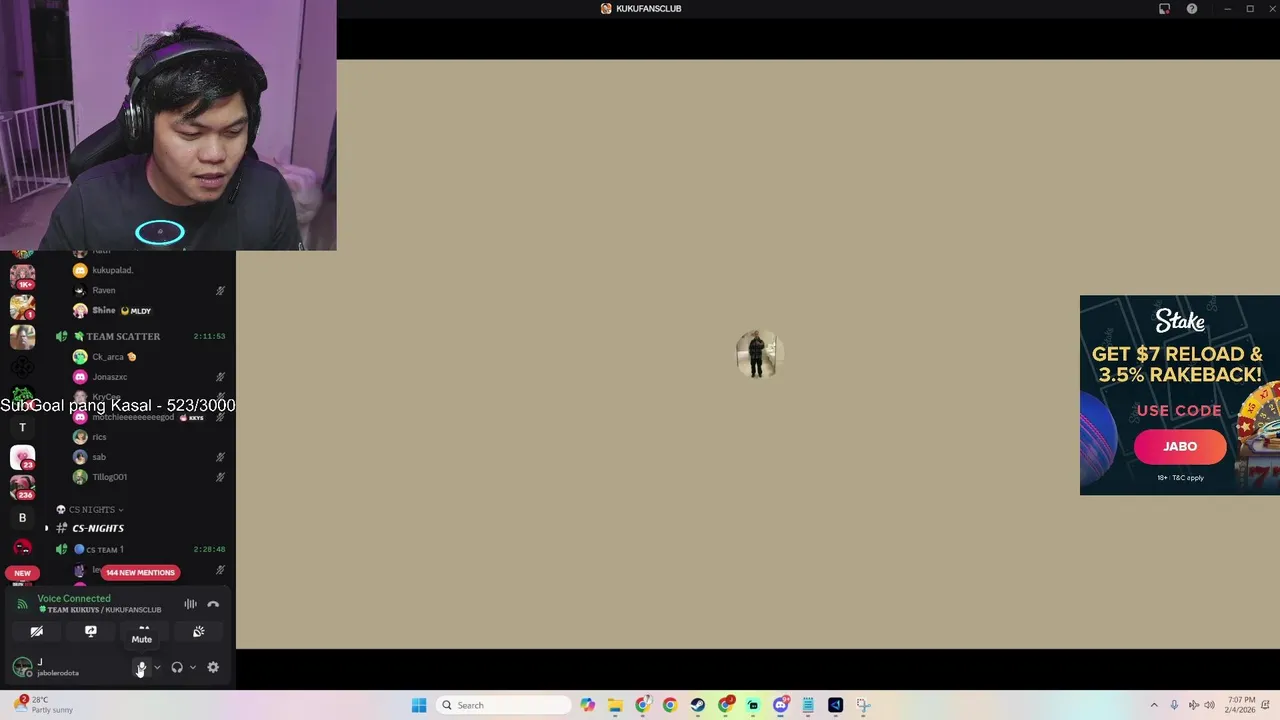The height and width of the screenshot is (720, 1280).
Task: Open Copilot from taskbar
Action: 587,705
